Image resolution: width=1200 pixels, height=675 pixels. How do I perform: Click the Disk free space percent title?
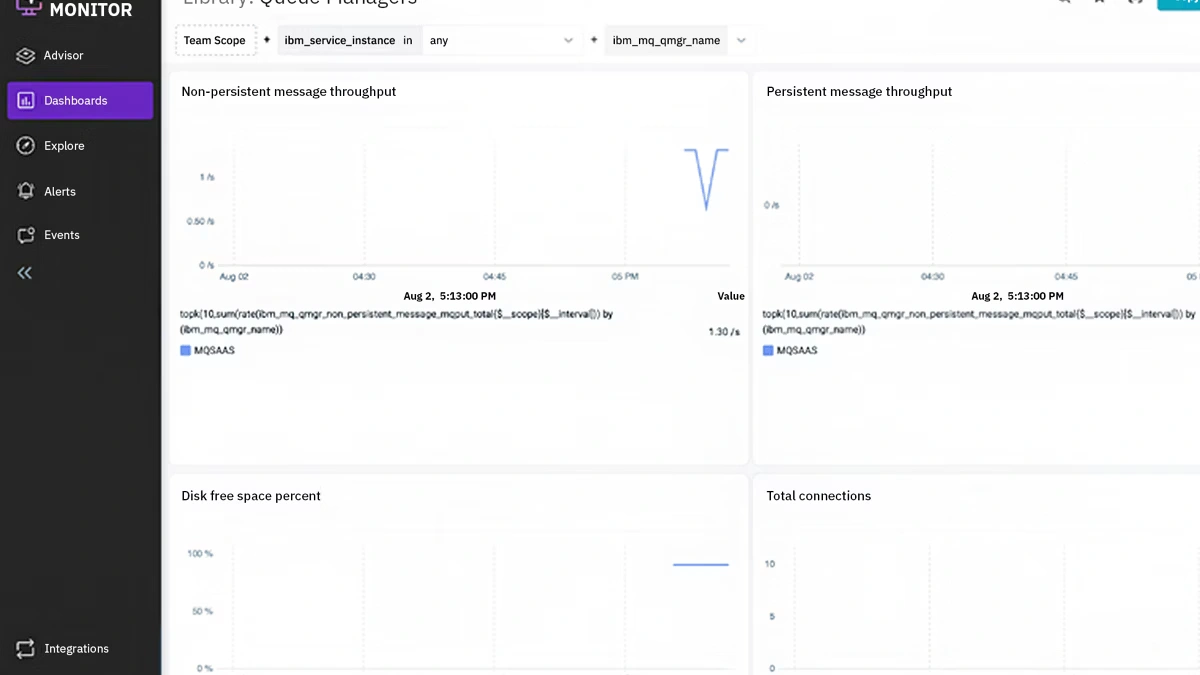pos(251,496)
